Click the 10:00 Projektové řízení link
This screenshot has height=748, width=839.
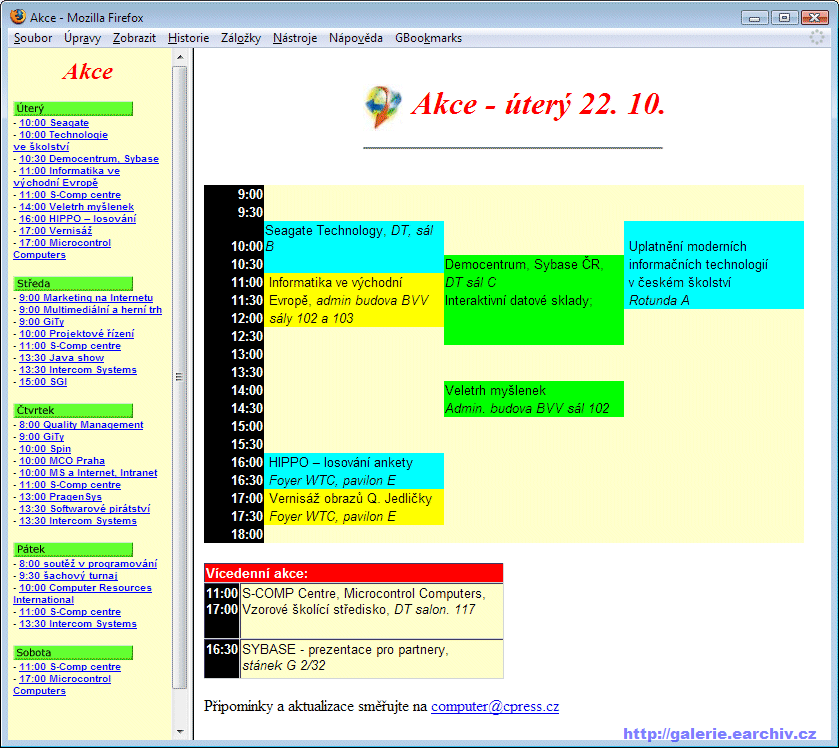point(77,333)
